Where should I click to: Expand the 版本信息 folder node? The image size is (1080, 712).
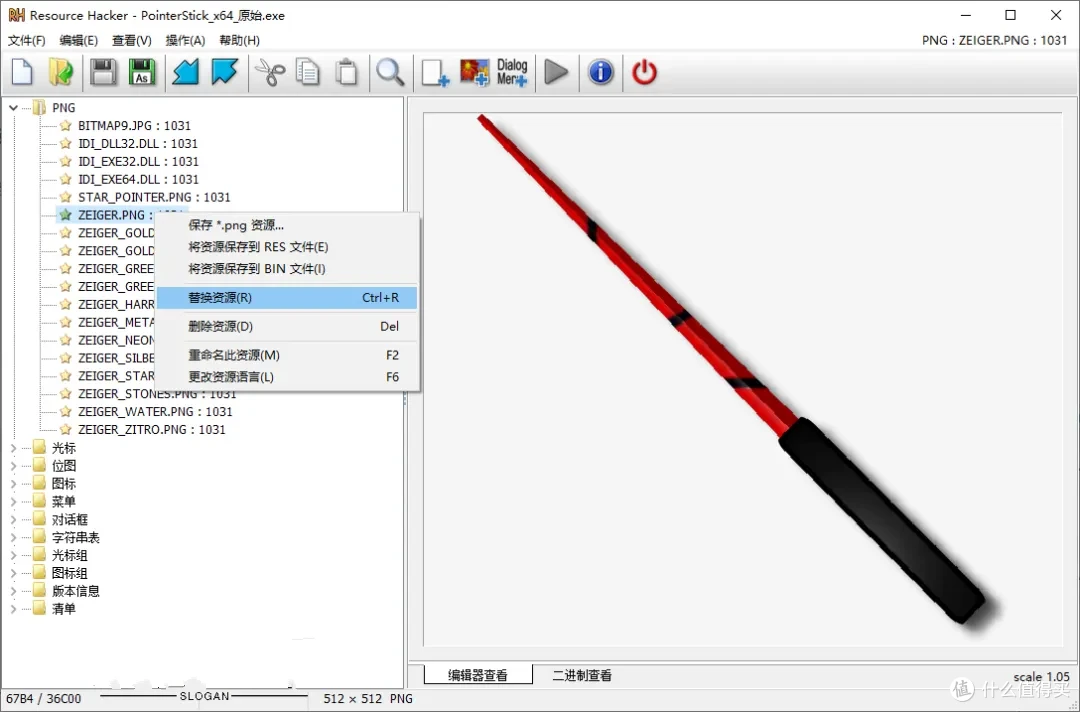pyautogui.click(x=13, y=591)
